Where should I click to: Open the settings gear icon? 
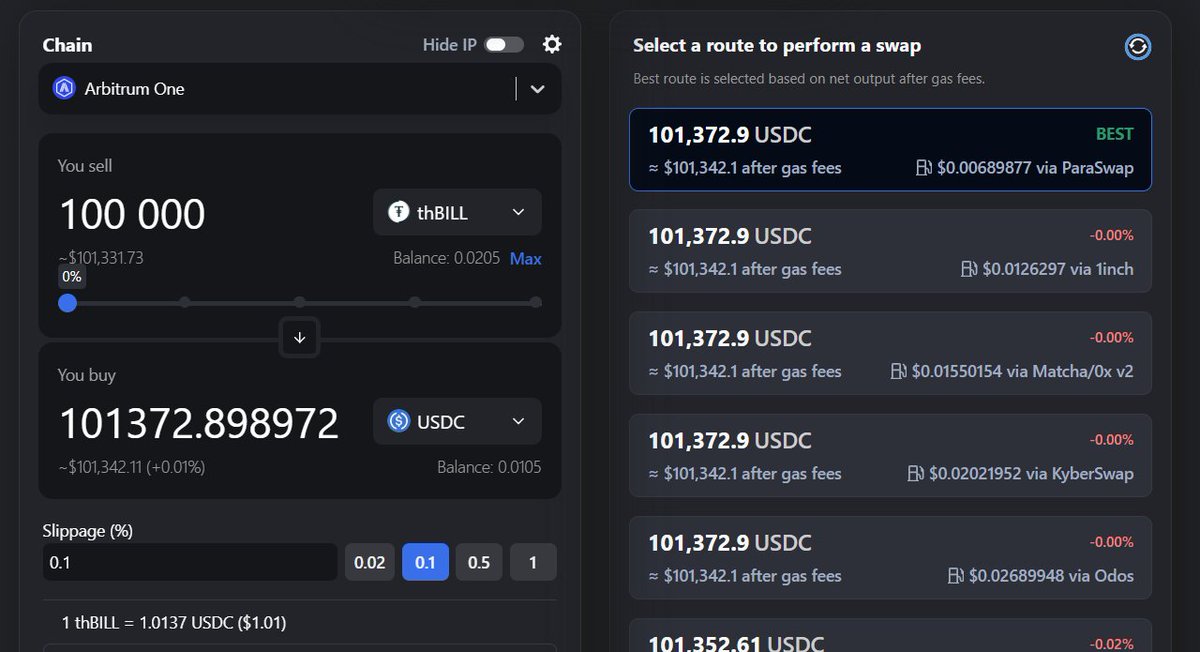(x=552, y=44)
